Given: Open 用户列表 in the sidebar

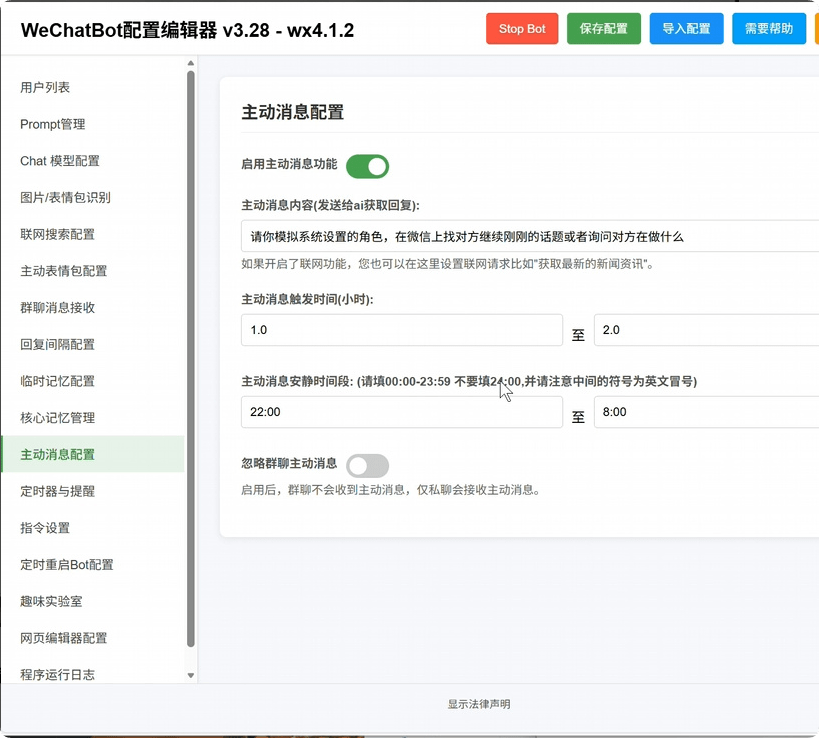Looking at the screenshot, I should pyautogui.click(x=93, y=87).
